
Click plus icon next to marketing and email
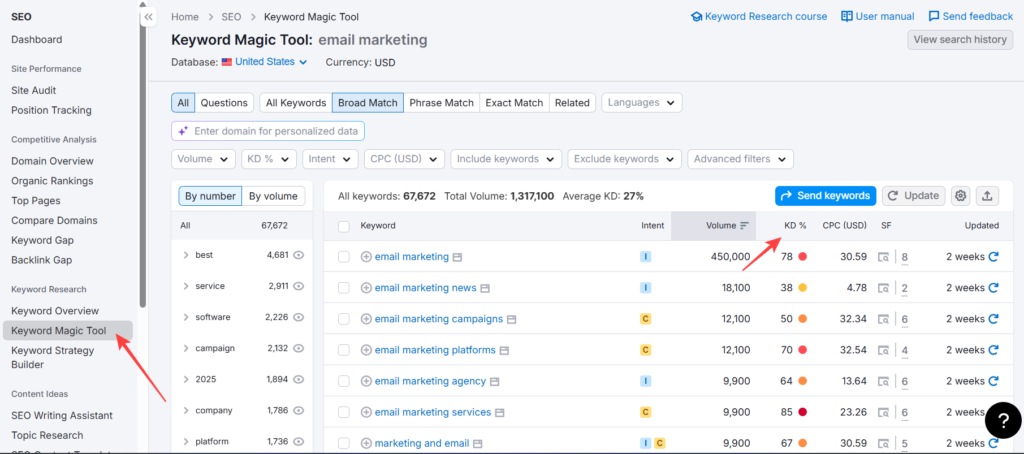click(x=366, y=444)
